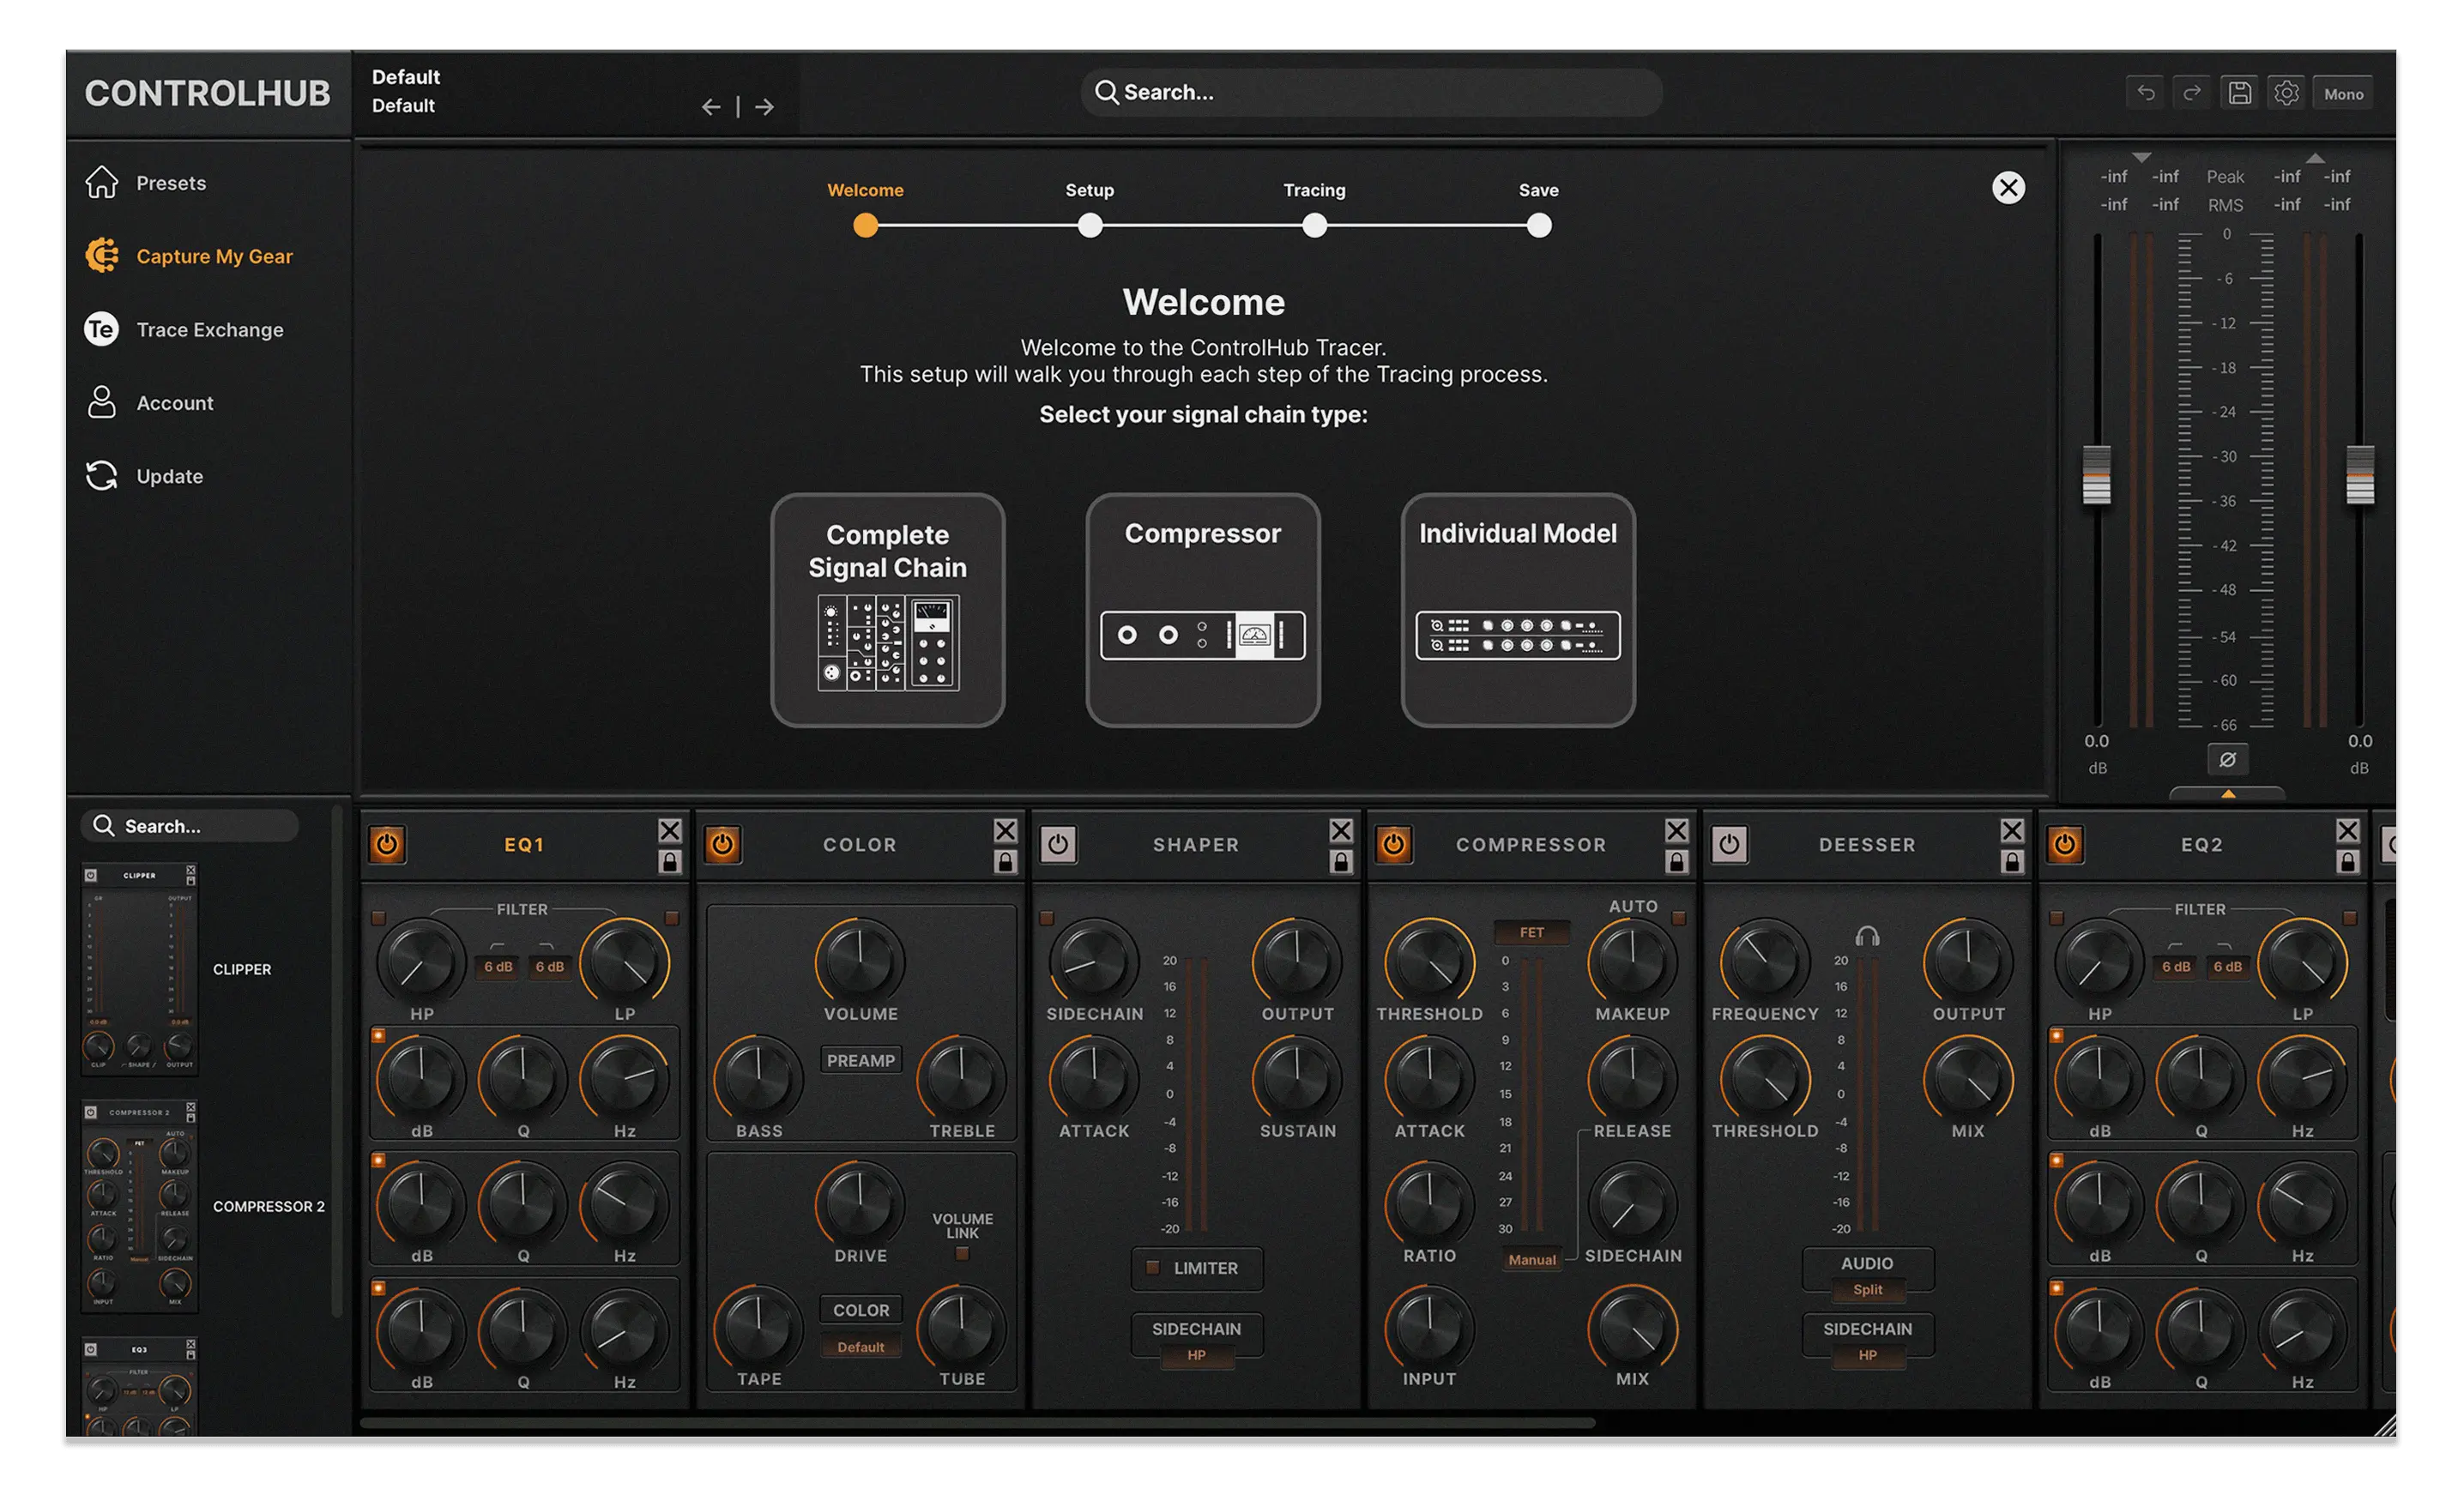
Task: Click the undo icon
Action: pos(2146,93)
